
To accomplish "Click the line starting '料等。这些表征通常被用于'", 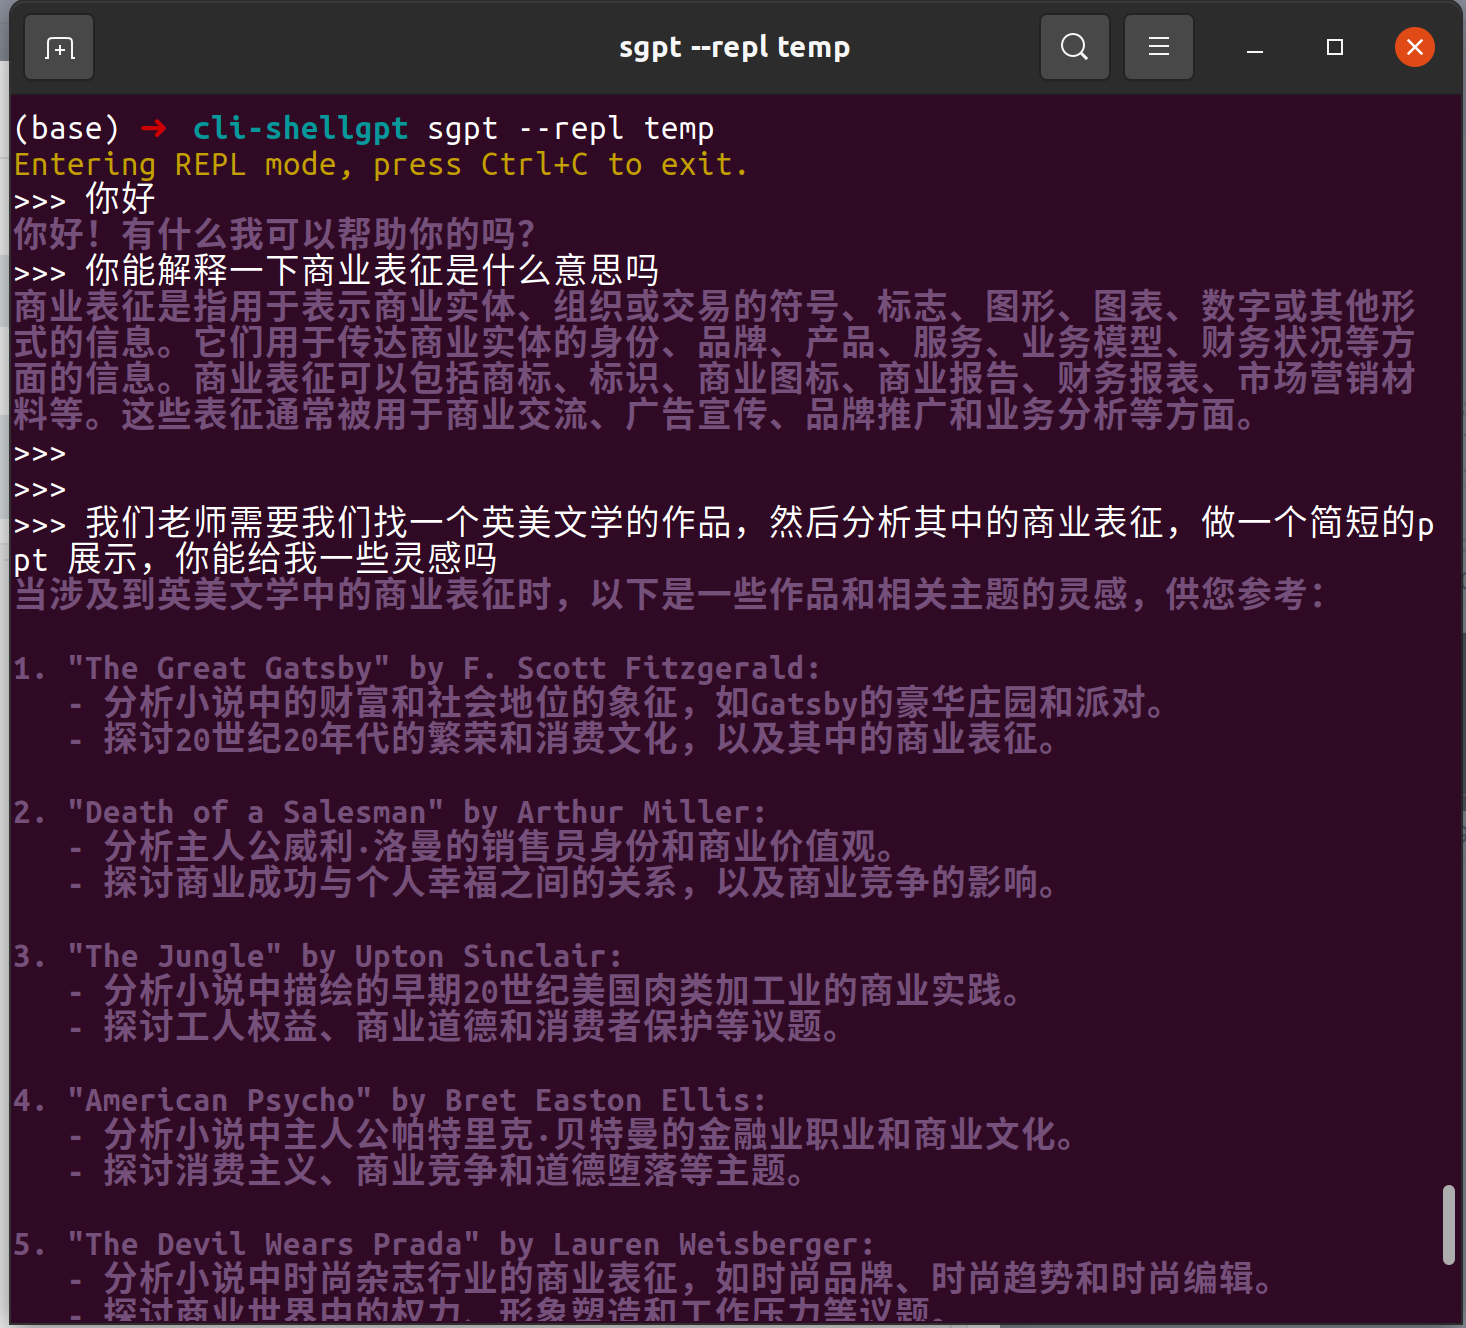I will pyautogui.click(x=635, y=415).
